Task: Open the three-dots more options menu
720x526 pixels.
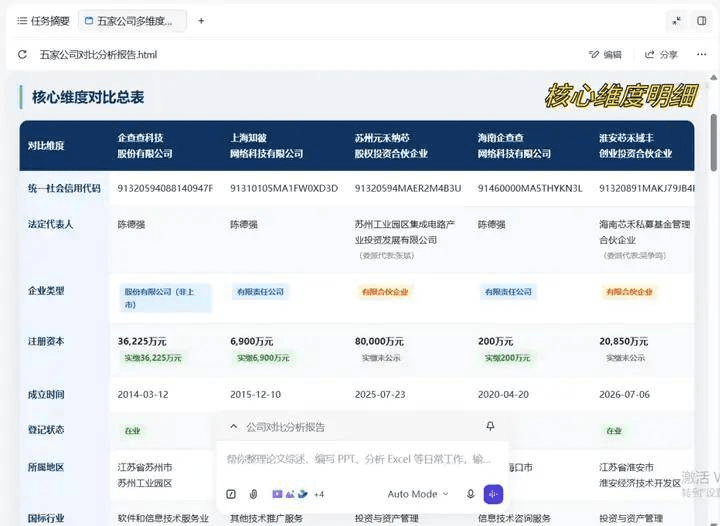Action: pyautogui.click(x=702, y=55)
